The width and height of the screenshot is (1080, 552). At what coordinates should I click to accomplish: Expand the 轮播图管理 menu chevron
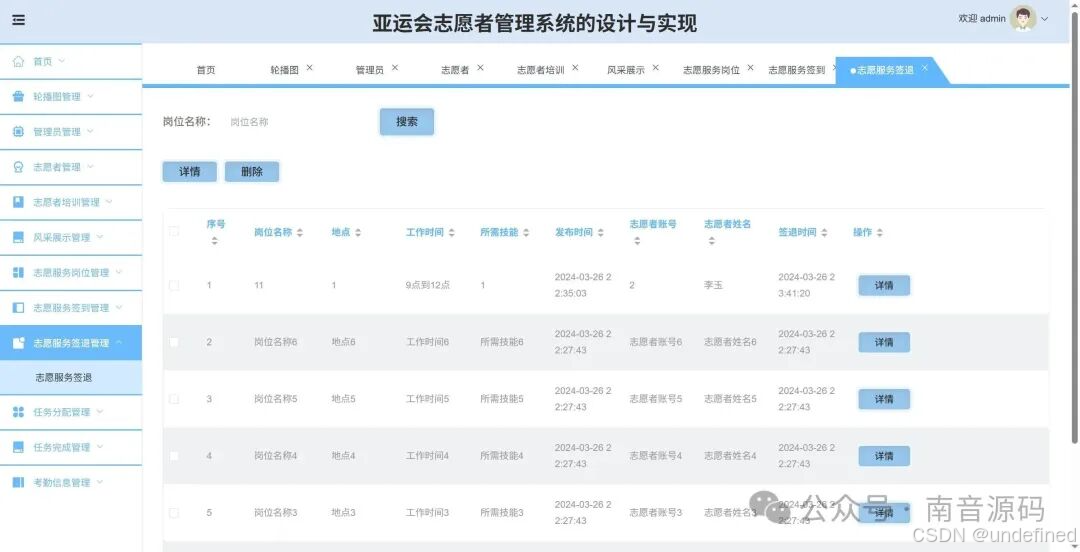click(90, 96)
